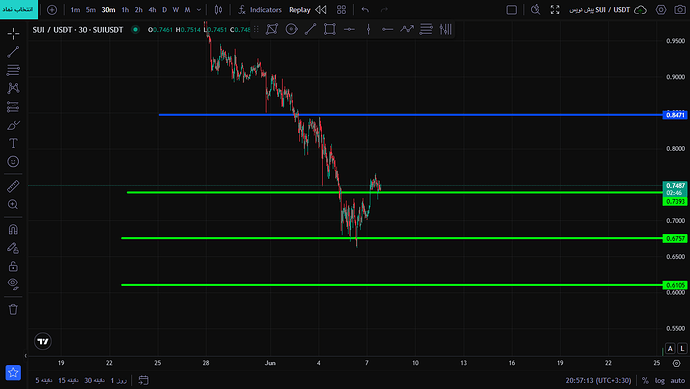Switch to the 5m timeframe
This screenshot has height=389, width=690.
(x=91, y=10)
